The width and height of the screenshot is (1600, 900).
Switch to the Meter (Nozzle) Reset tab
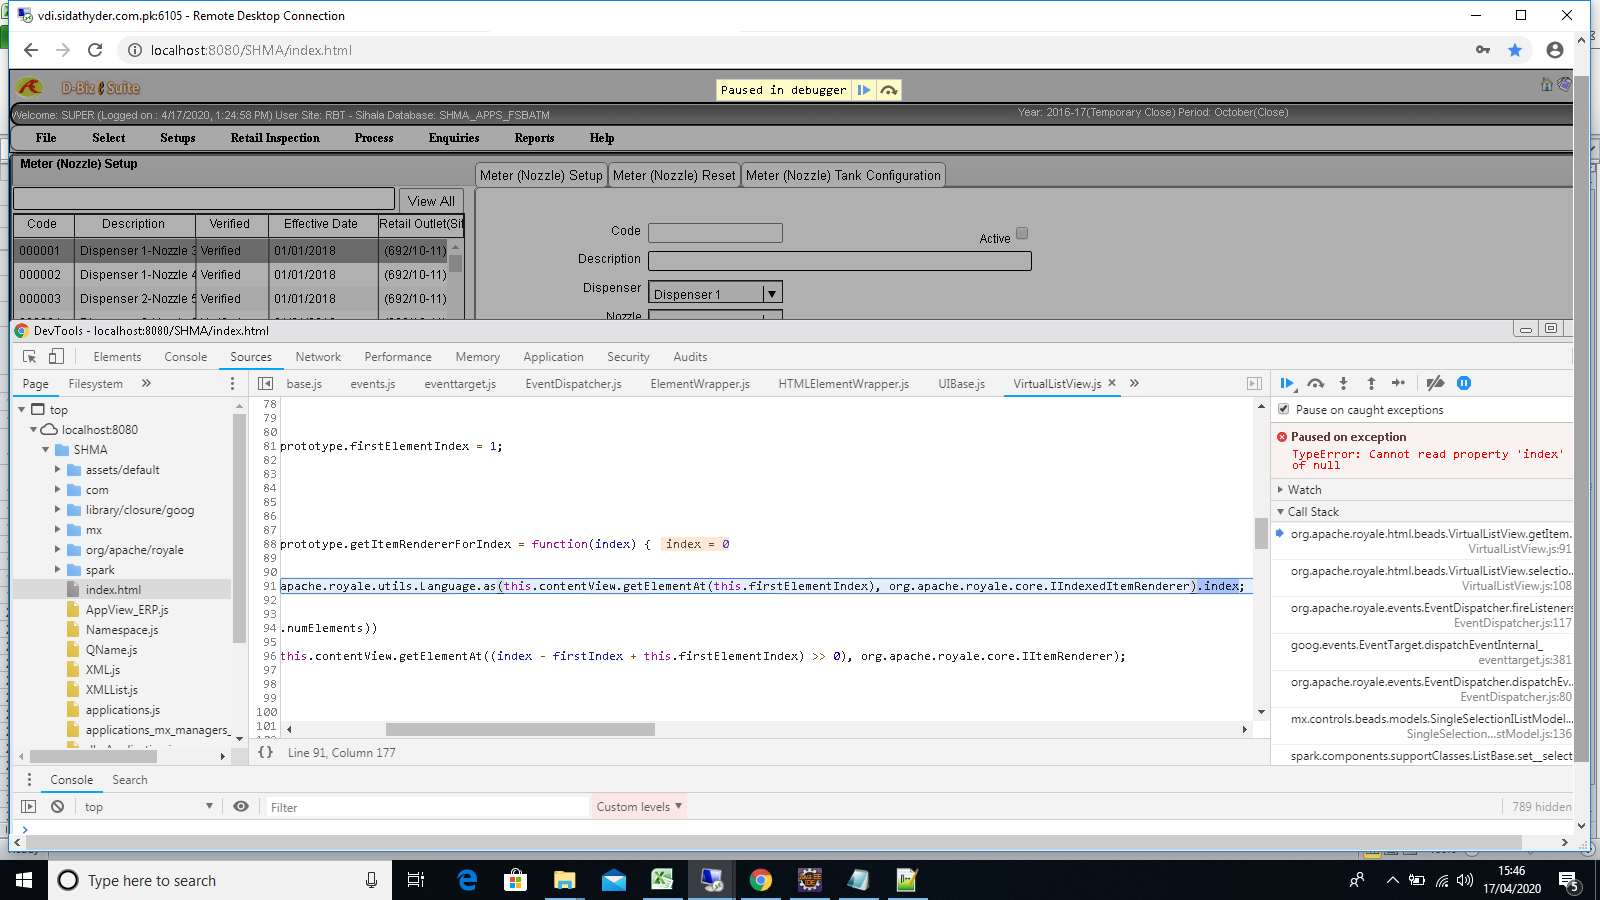pyautogui.click(x=675, y=174)
